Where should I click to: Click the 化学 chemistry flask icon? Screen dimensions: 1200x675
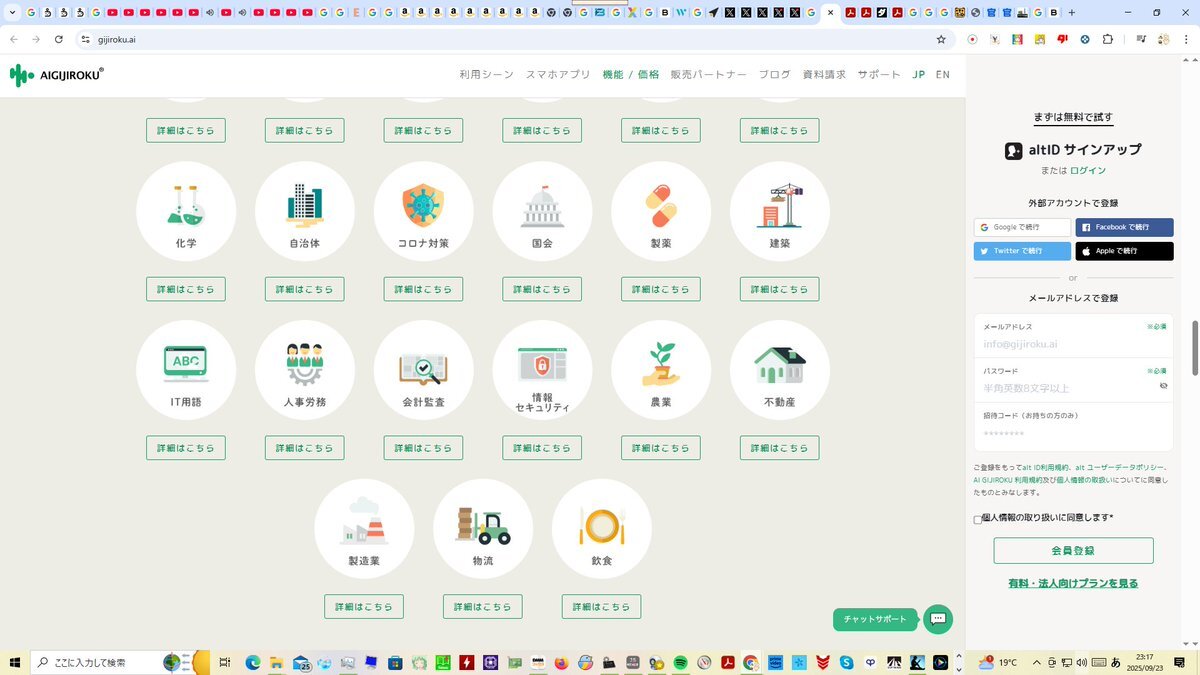coord(186,204)
